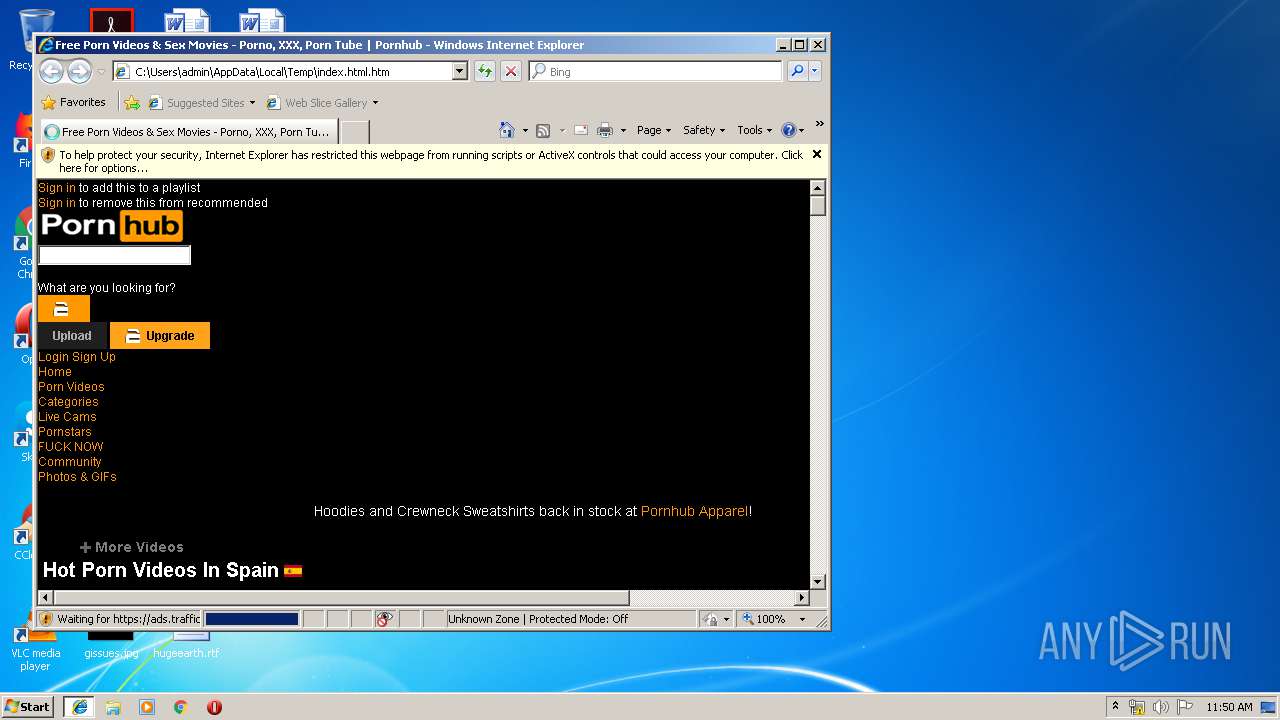The image size is (1280, 720).
Task: Click the More Videos link
Action: pyautogui.click(x=132, y=547)
